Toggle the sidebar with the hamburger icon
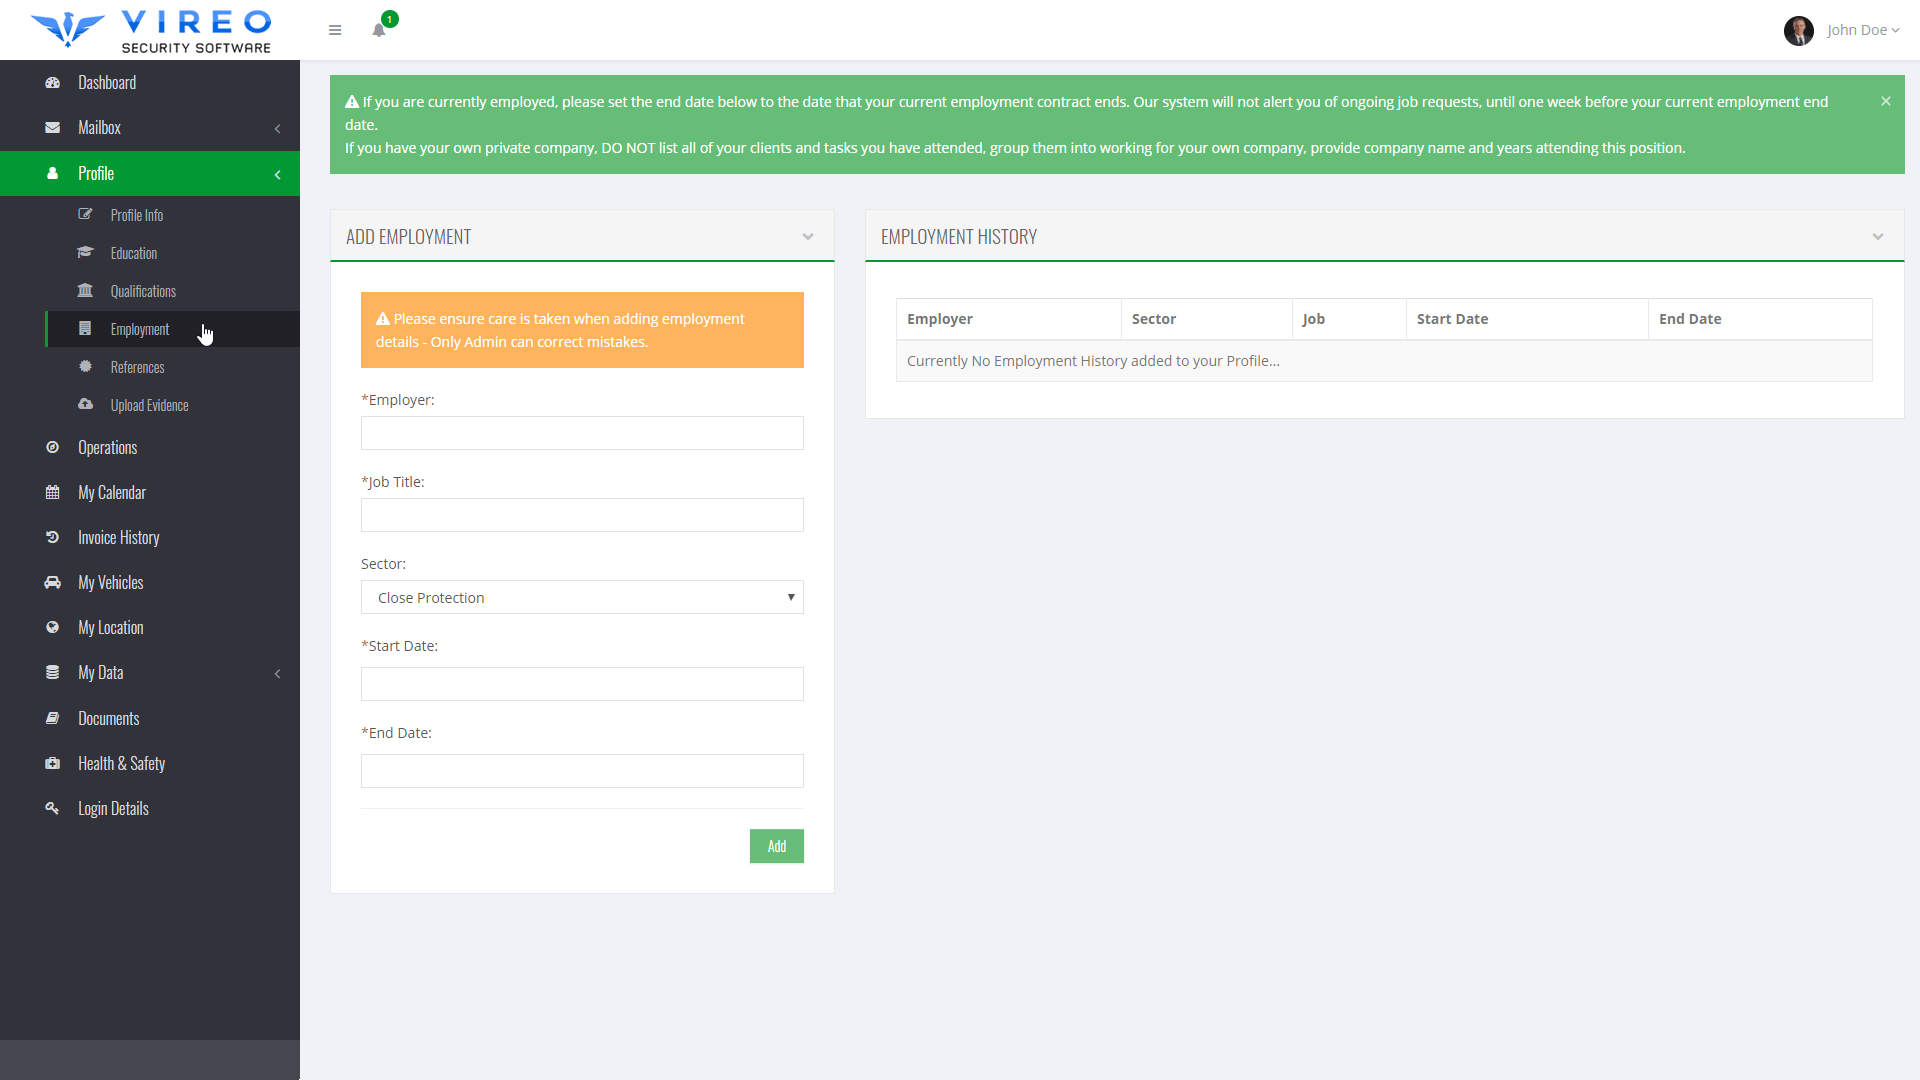Screen dimensions: 1920x1080 click(x=335, y=30)
